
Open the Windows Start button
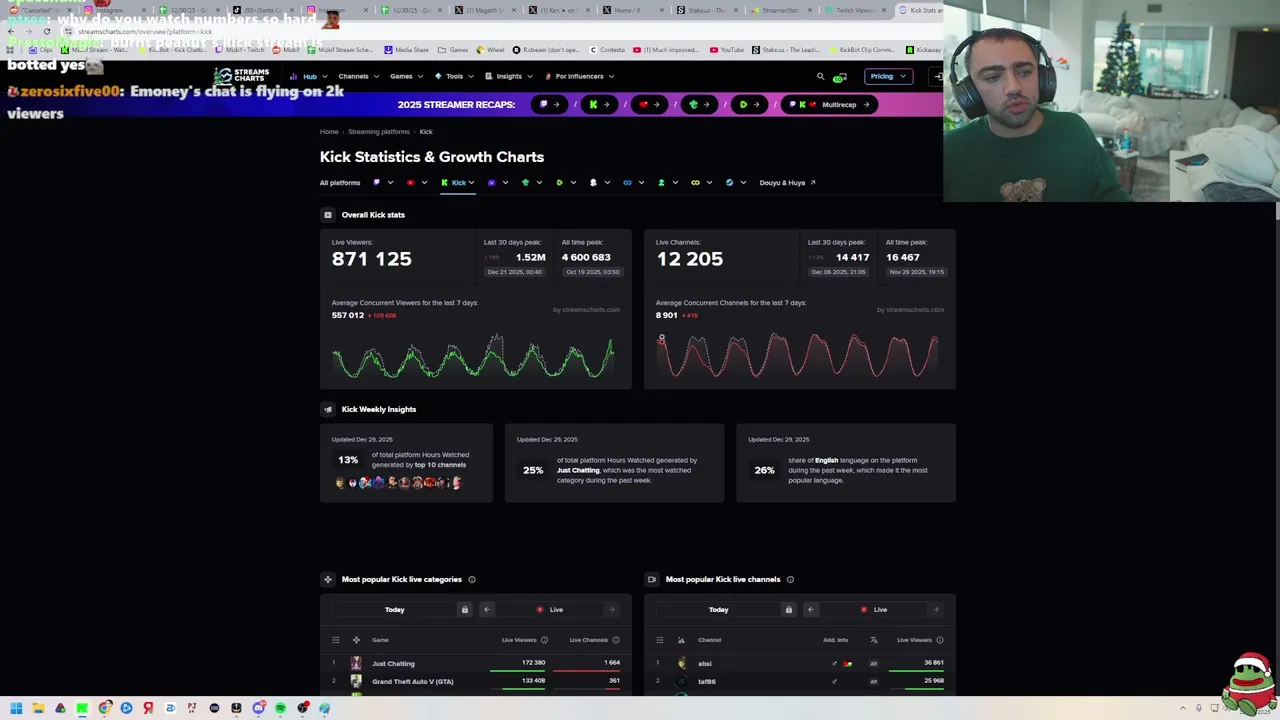(16, 708)
